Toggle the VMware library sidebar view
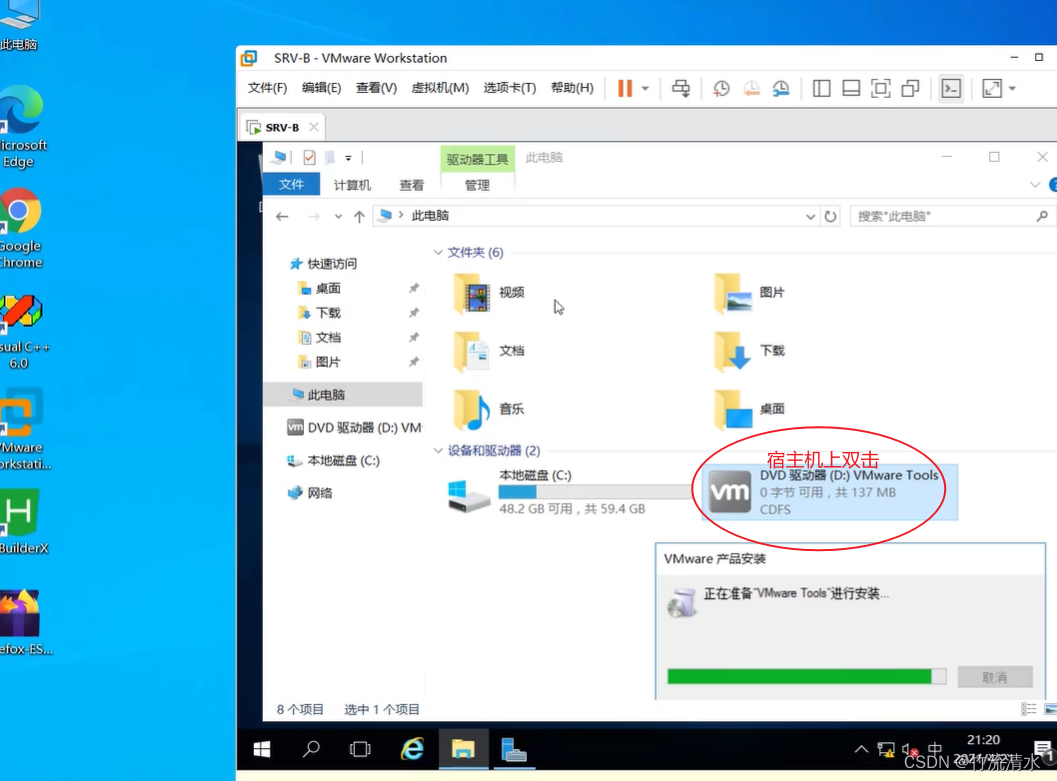 (x=821, y=88)
